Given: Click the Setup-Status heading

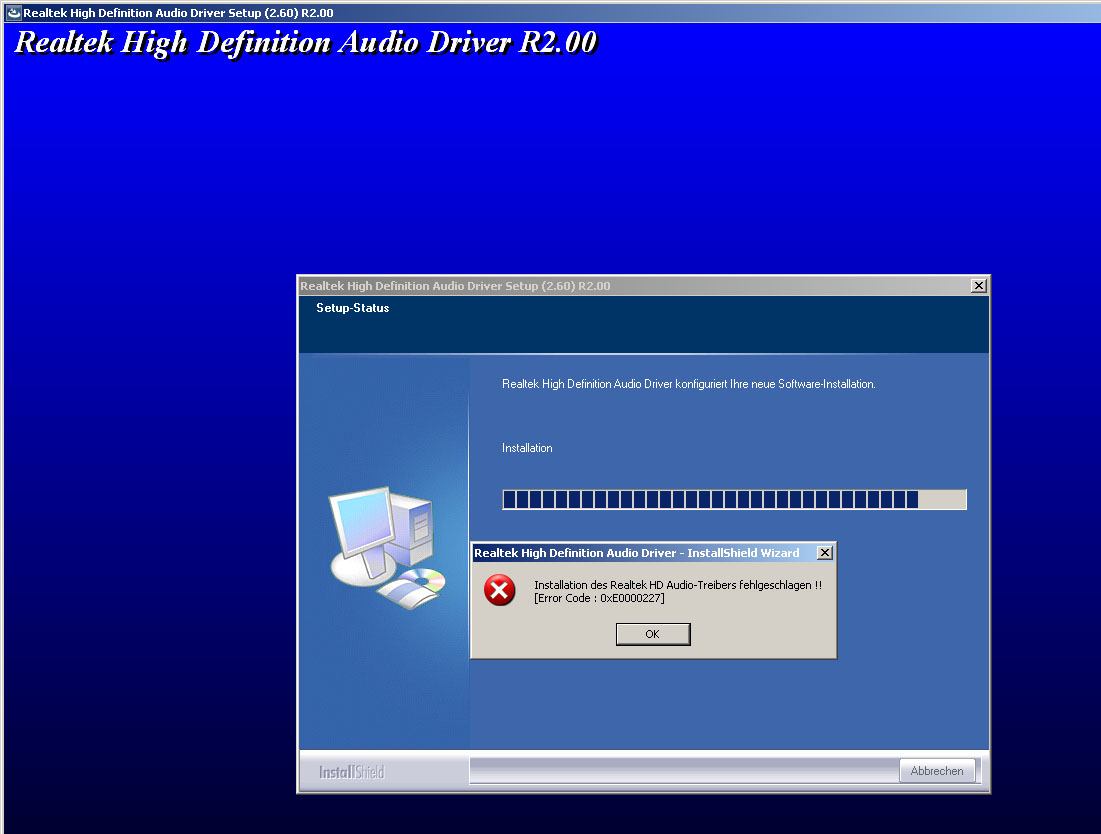Looking at the screenshot, I should coord(352,307).
